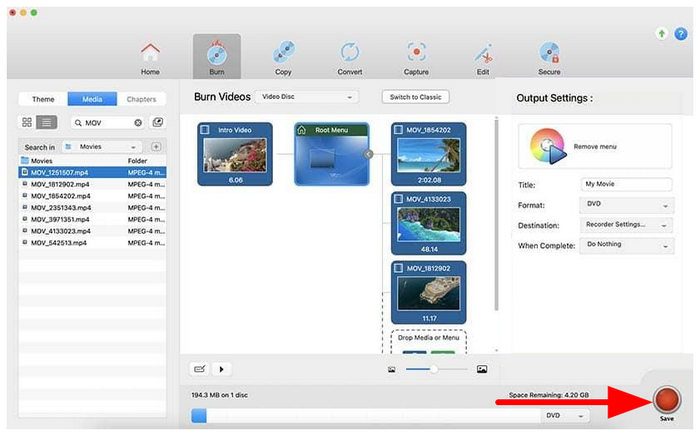Switch media browser to list view
The width and height of the screenshot is (700, 436).
46,122
